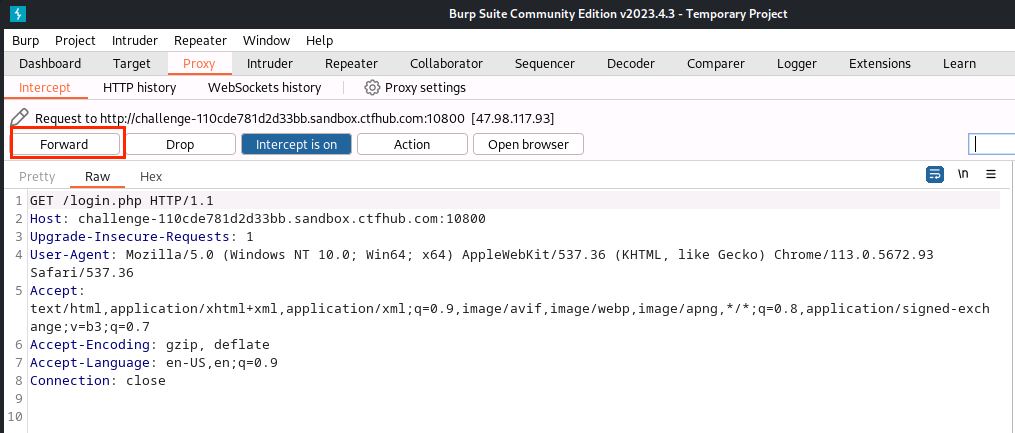Screen dimensions: 1015x433
Task: Click the request target URL text label
Action: [x=295, y=118]
